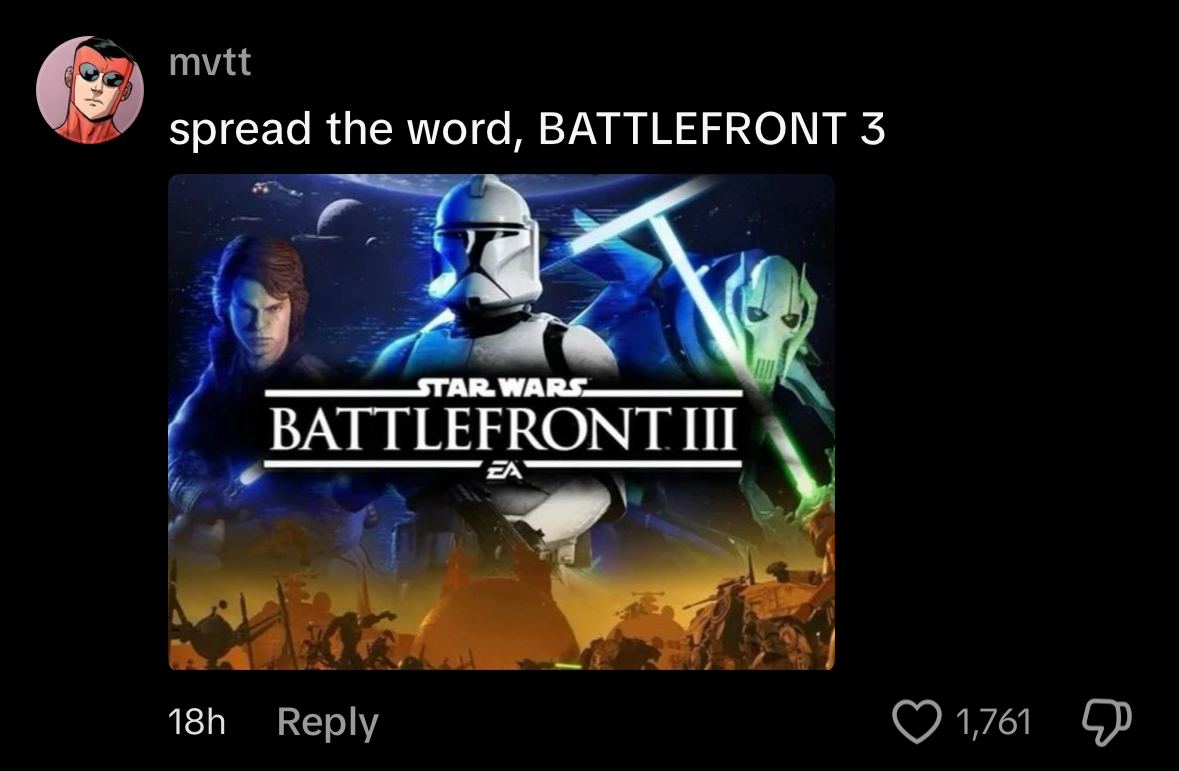
Task: Click the 18h timestamp
Action: (196, 722)
